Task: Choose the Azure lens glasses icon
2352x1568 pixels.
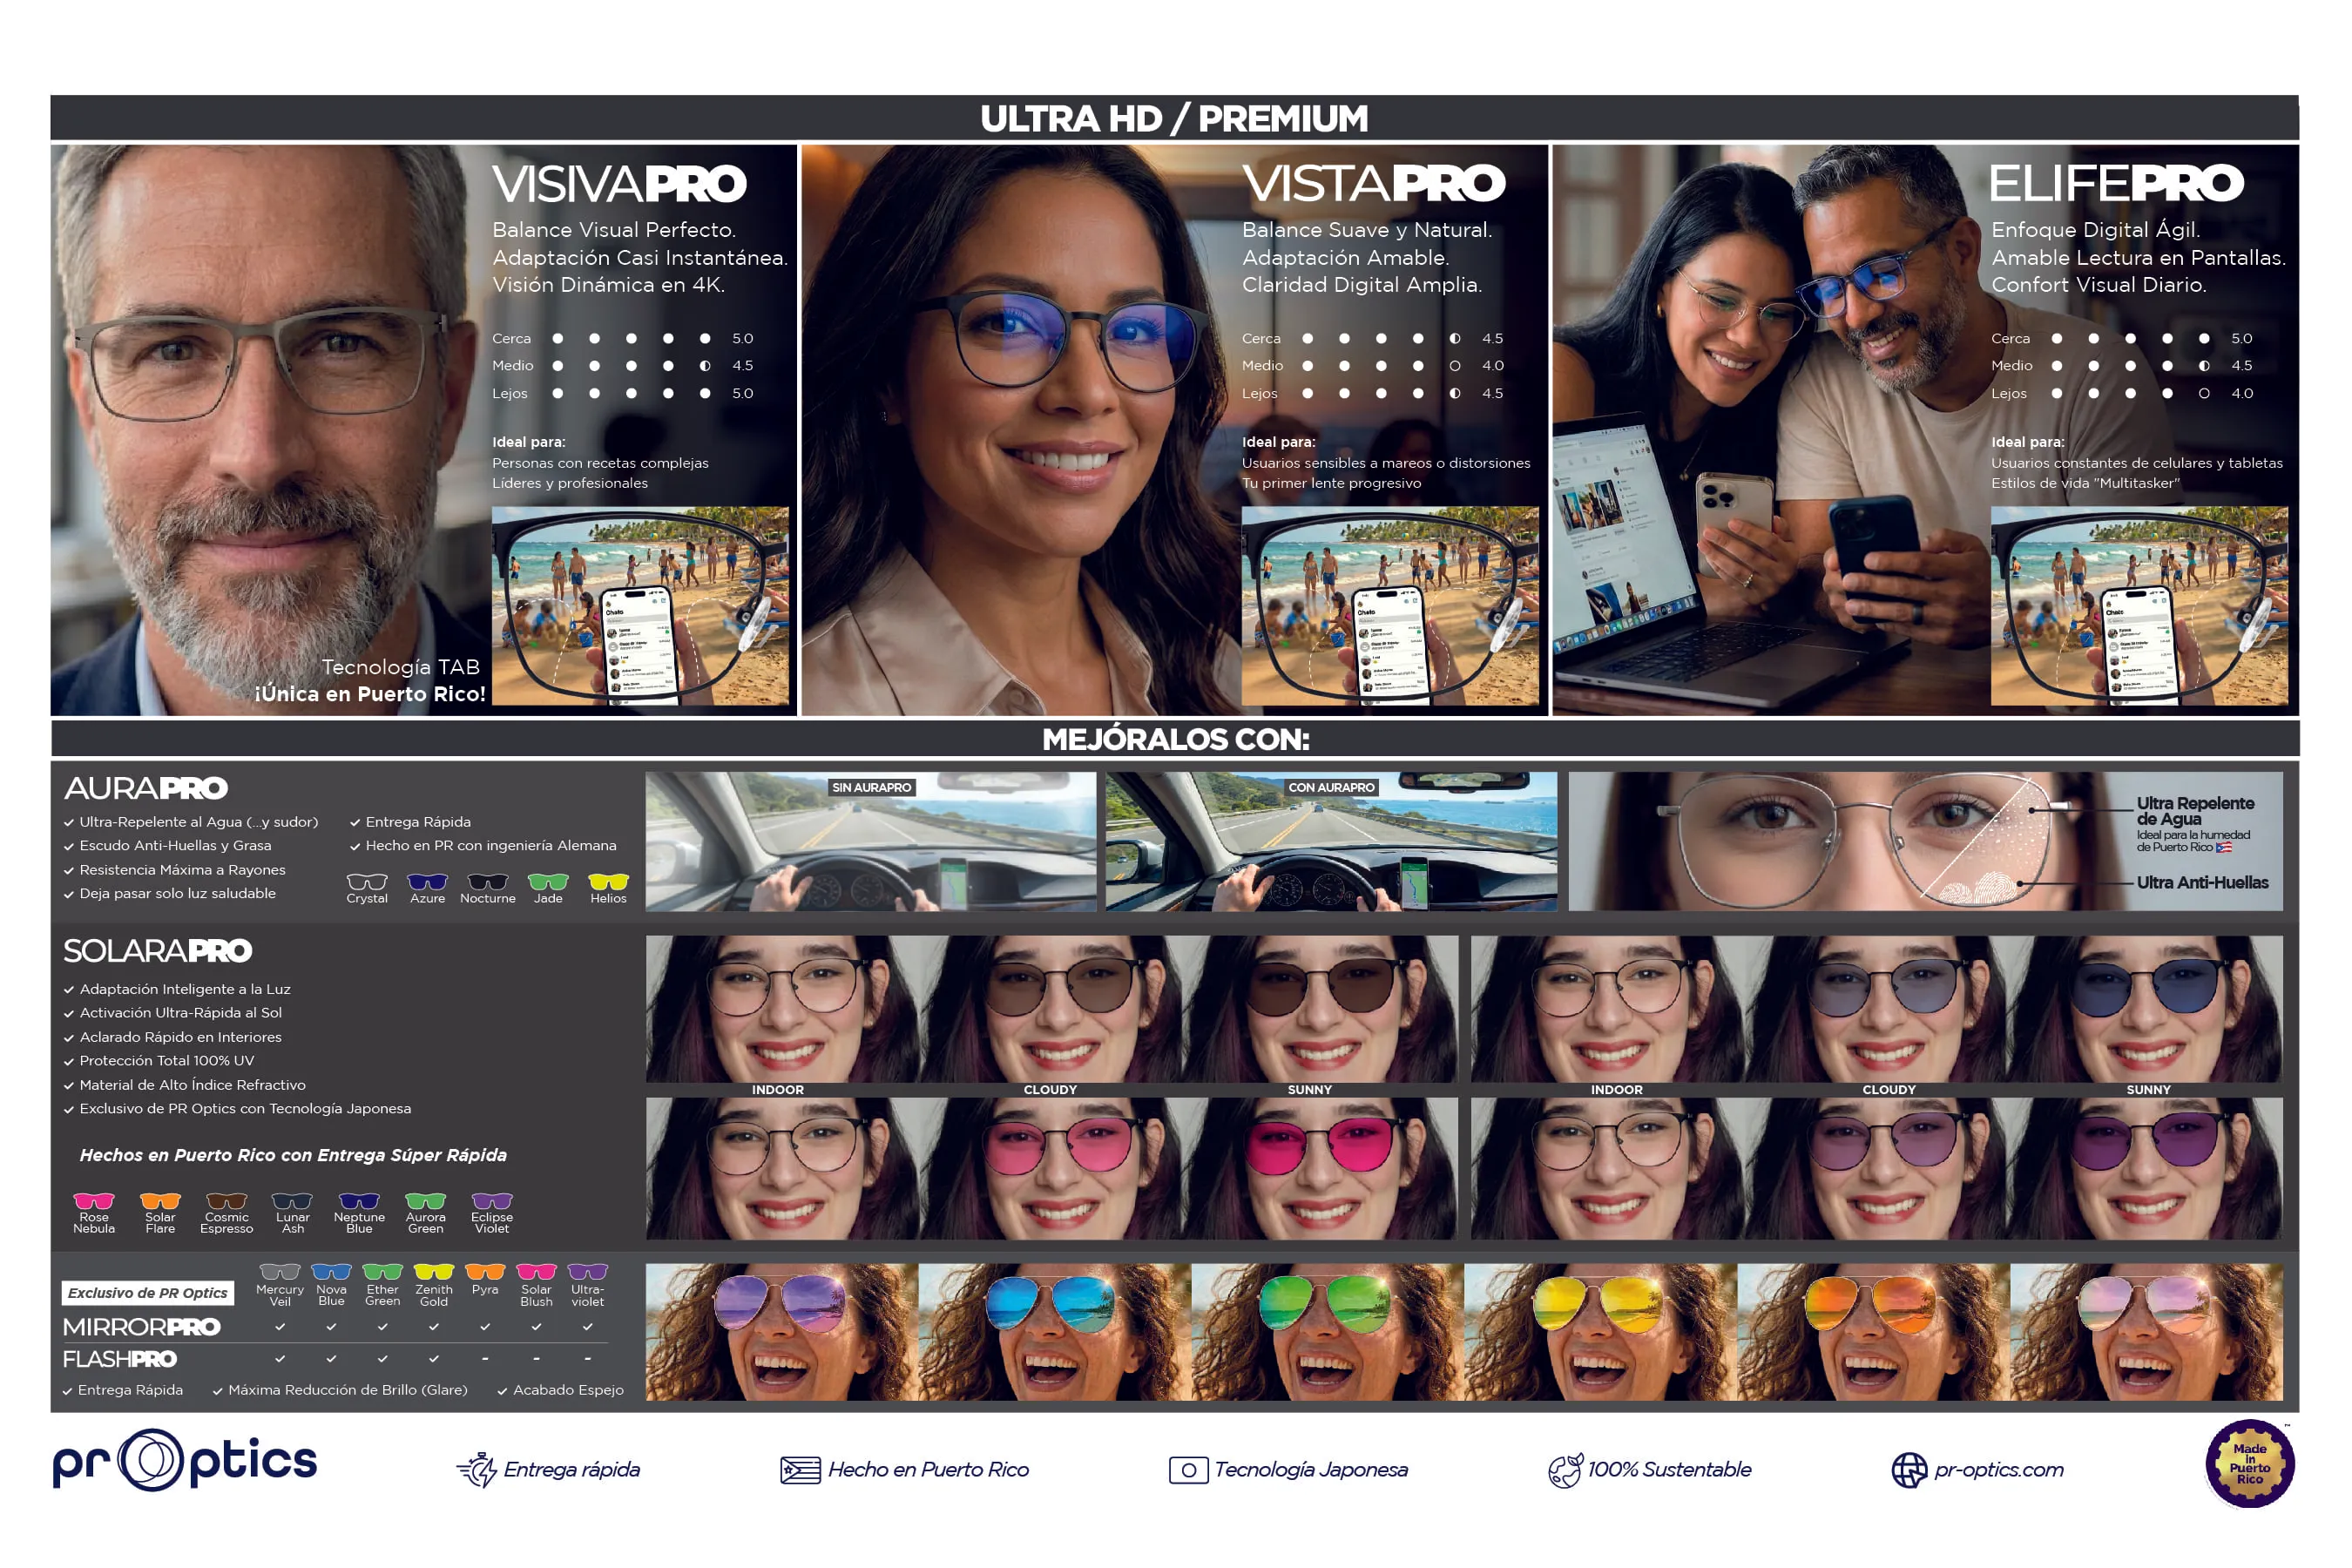Action: point(427,881)
